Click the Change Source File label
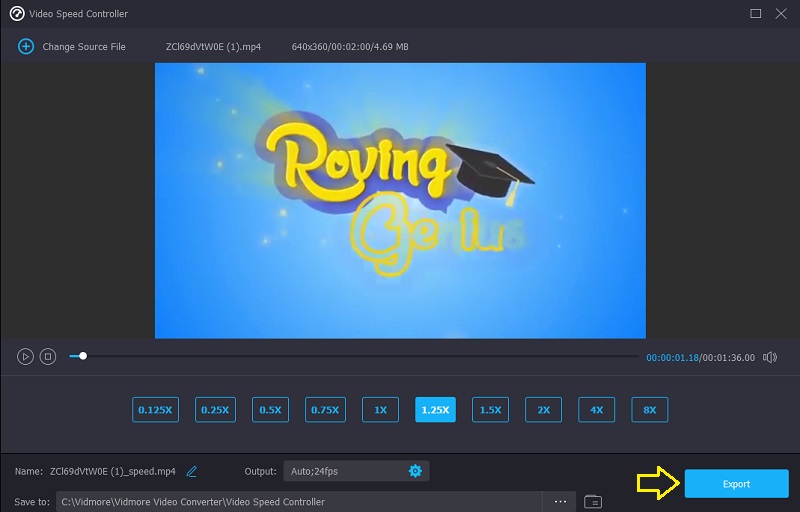Viewport: 800px width, 512px height. click(84, 47)
